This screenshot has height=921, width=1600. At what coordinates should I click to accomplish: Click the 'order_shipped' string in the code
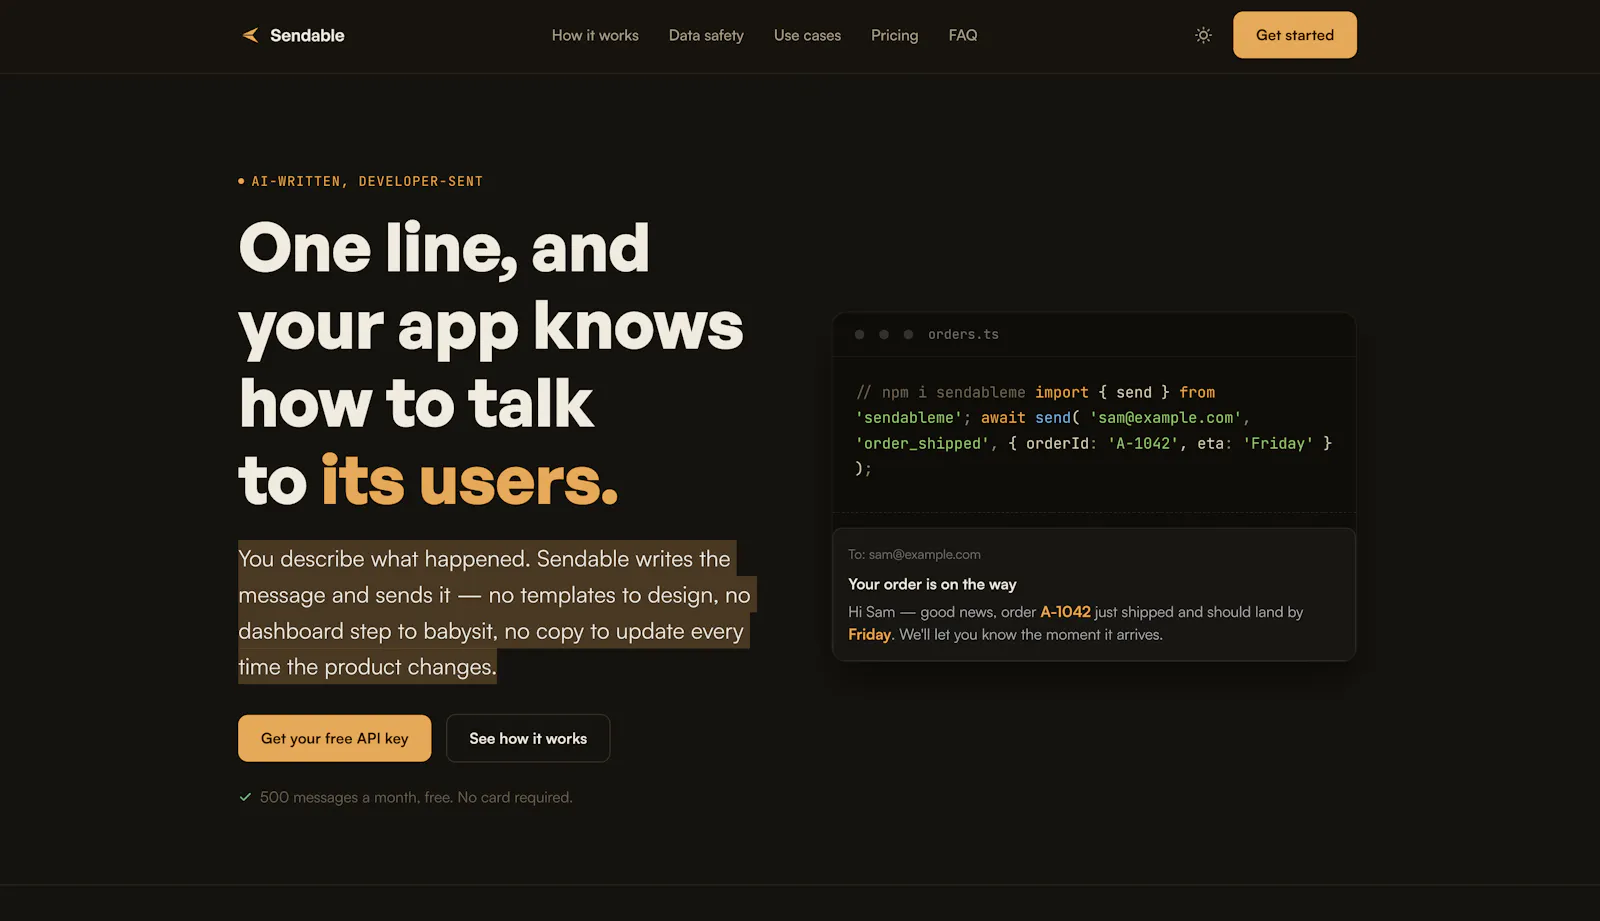tap(922, 443)
